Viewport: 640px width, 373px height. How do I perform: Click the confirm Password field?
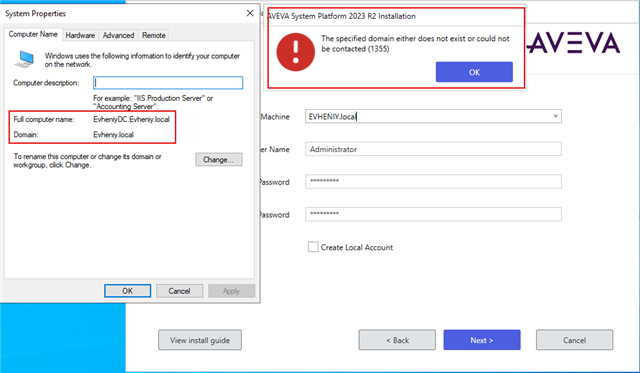(433, 214)
